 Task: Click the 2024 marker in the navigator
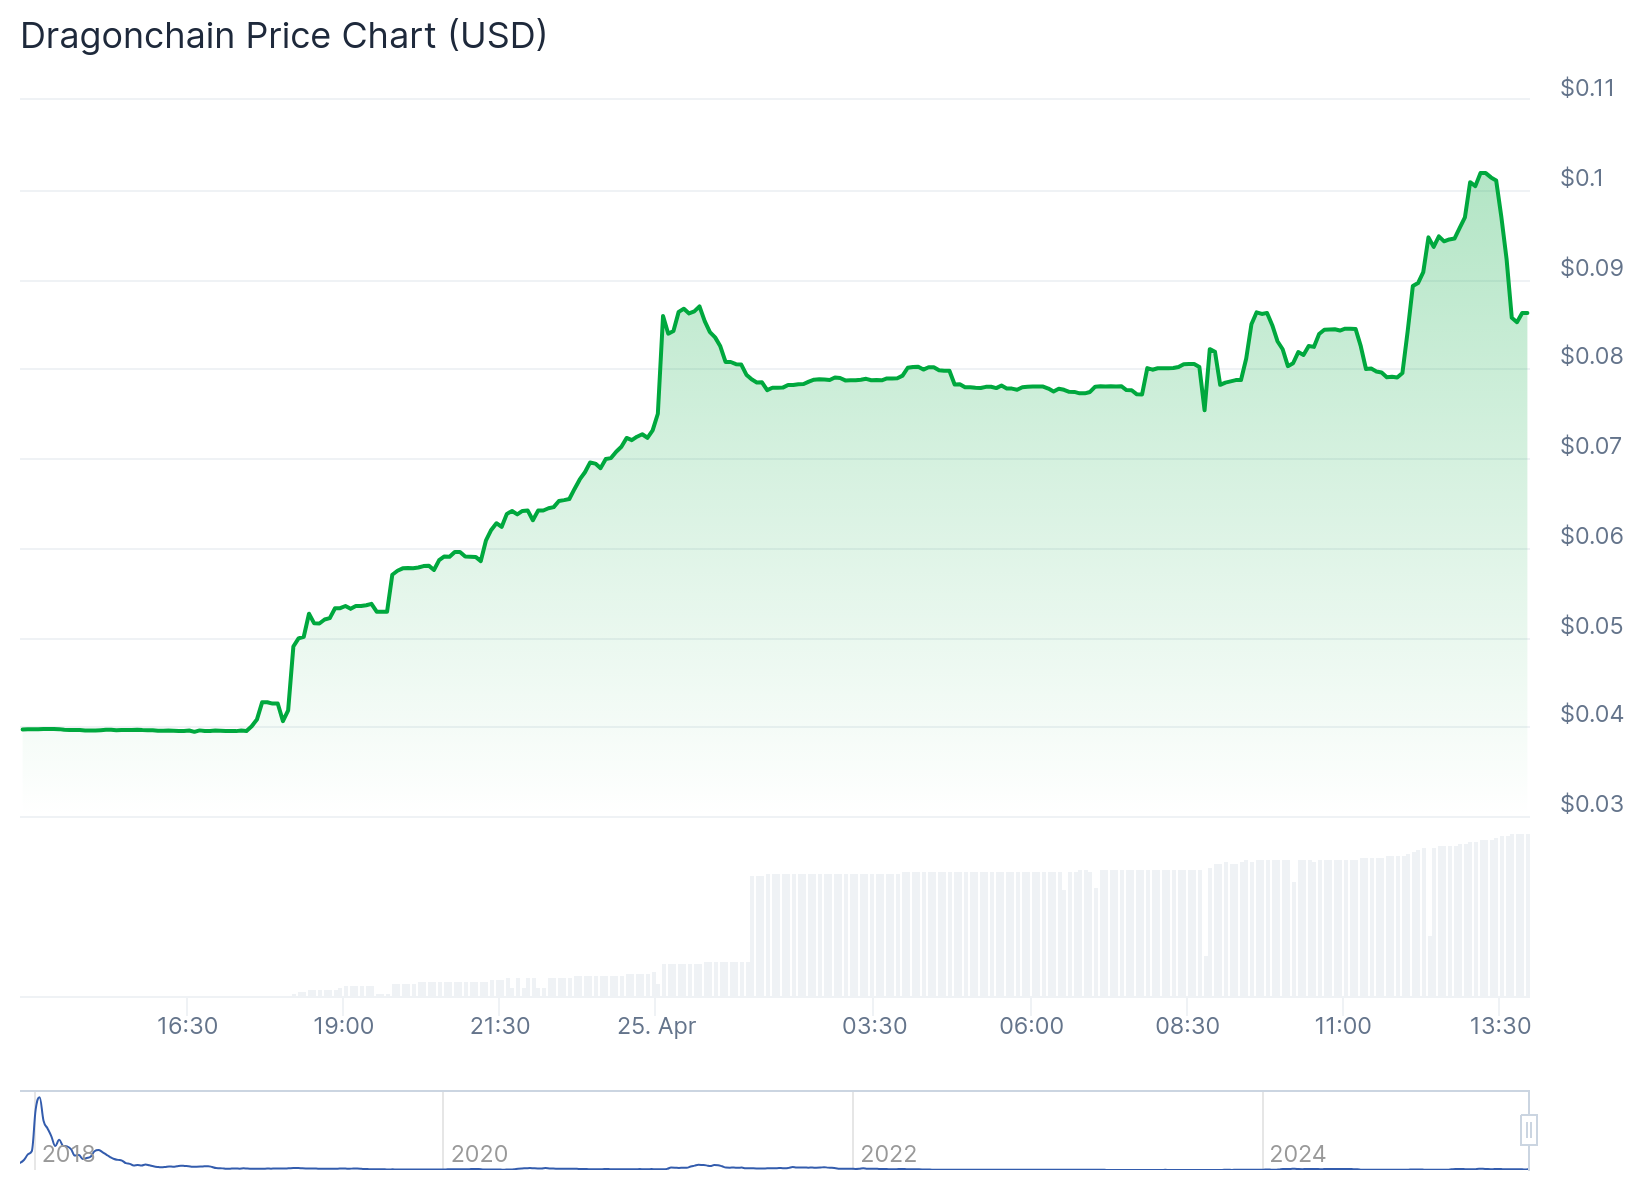[x=1297, y=1154]
